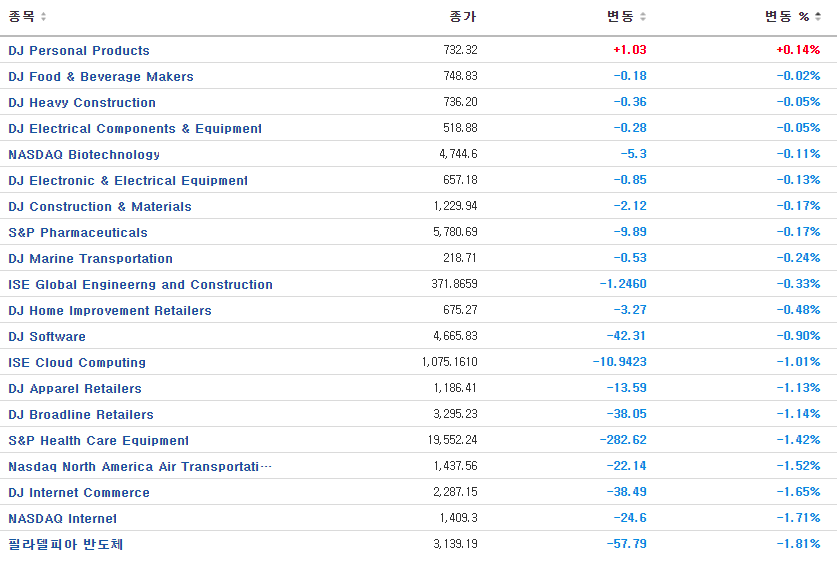Screen dimensions: 837x562
Task: Select change value -0.28
Action: 630,128
